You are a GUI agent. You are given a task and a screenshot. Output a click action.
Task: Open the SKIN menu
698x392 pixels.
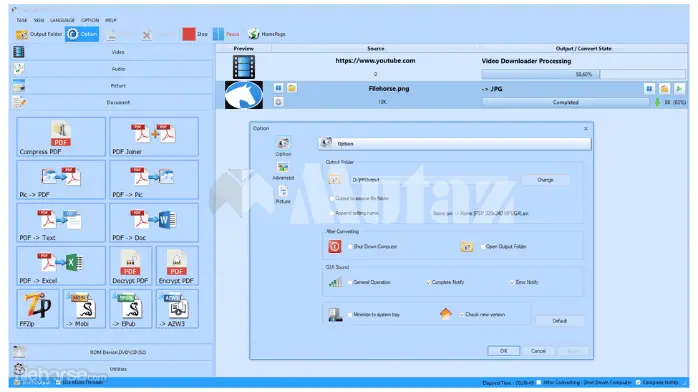[x=39, y=20]
